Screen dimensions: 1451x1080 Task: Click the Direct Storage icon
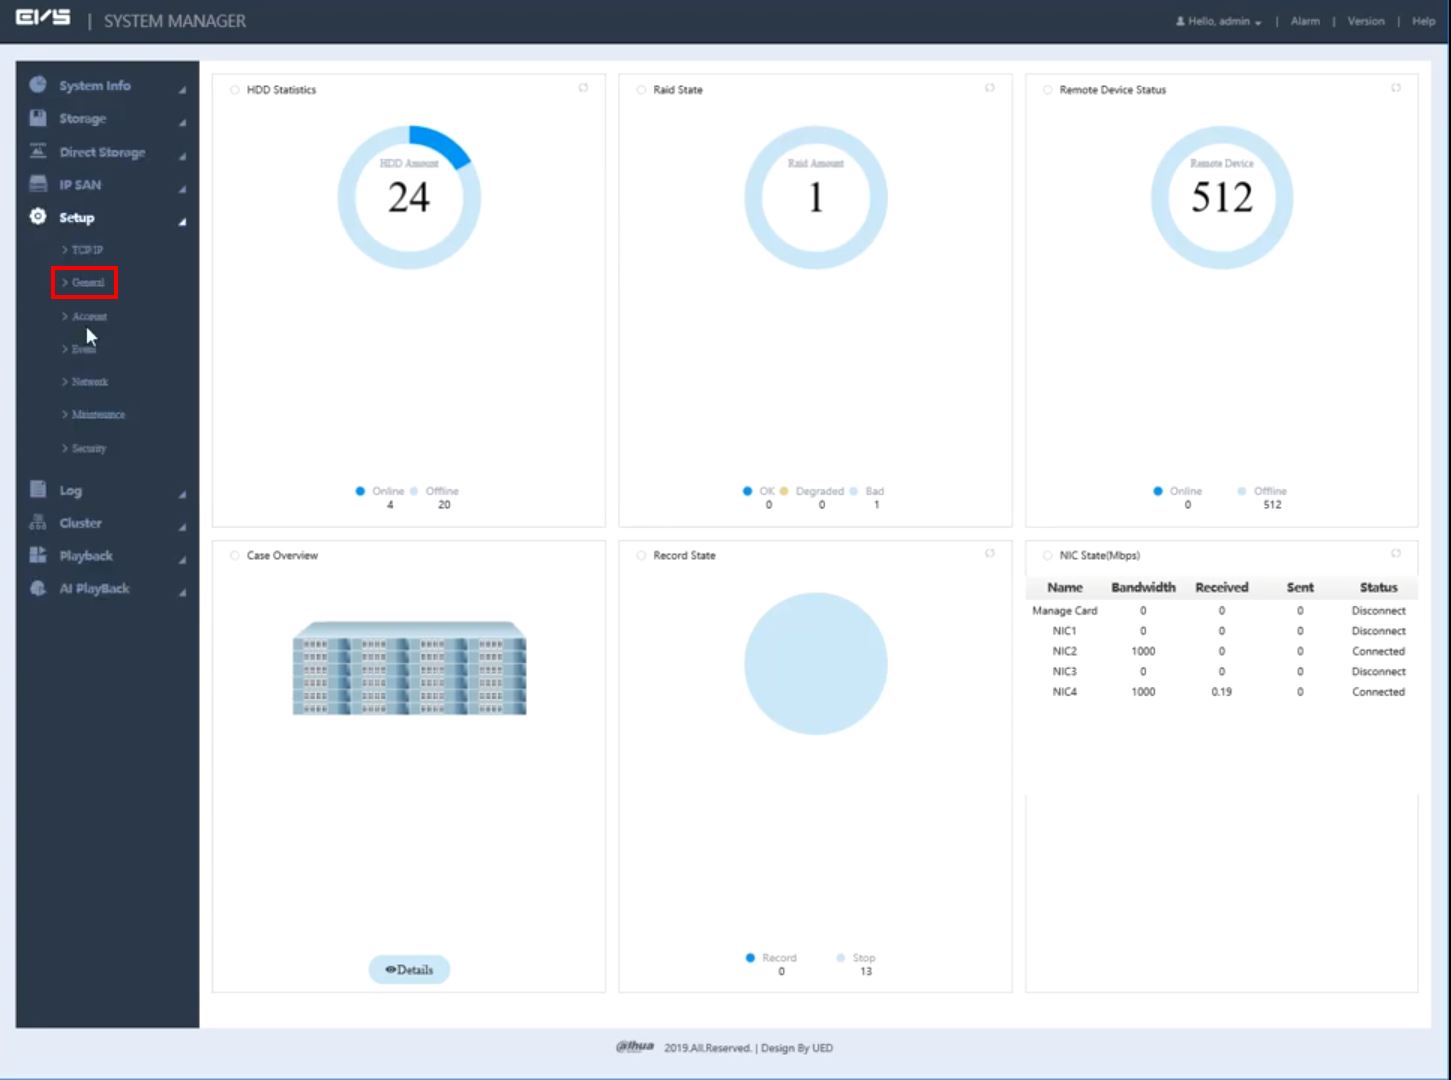[38, 151]
